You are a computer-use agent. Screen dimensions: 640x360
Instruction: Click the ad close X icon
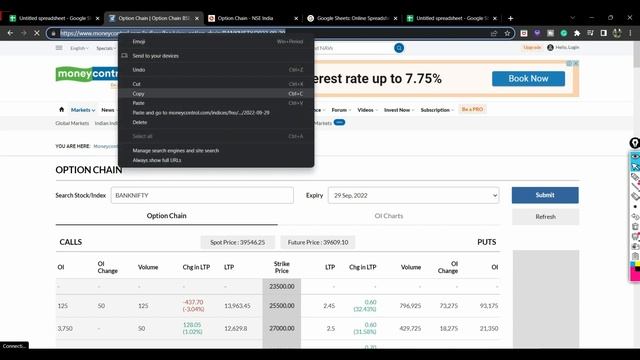pos(576,63)
